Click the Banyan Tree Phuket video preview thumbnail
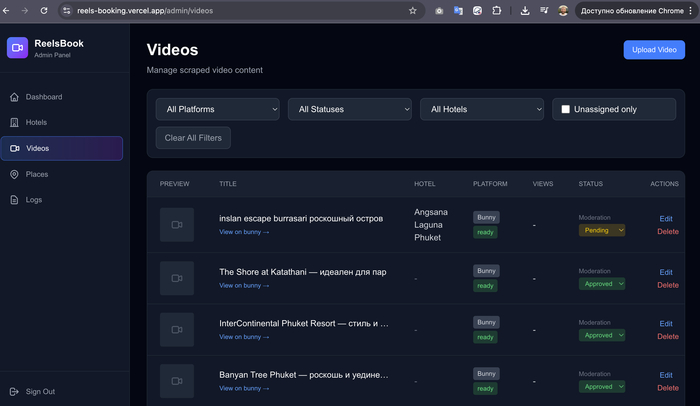Image resolution: width=700 pixels, height=406 pixels. [x=177, y=381]
